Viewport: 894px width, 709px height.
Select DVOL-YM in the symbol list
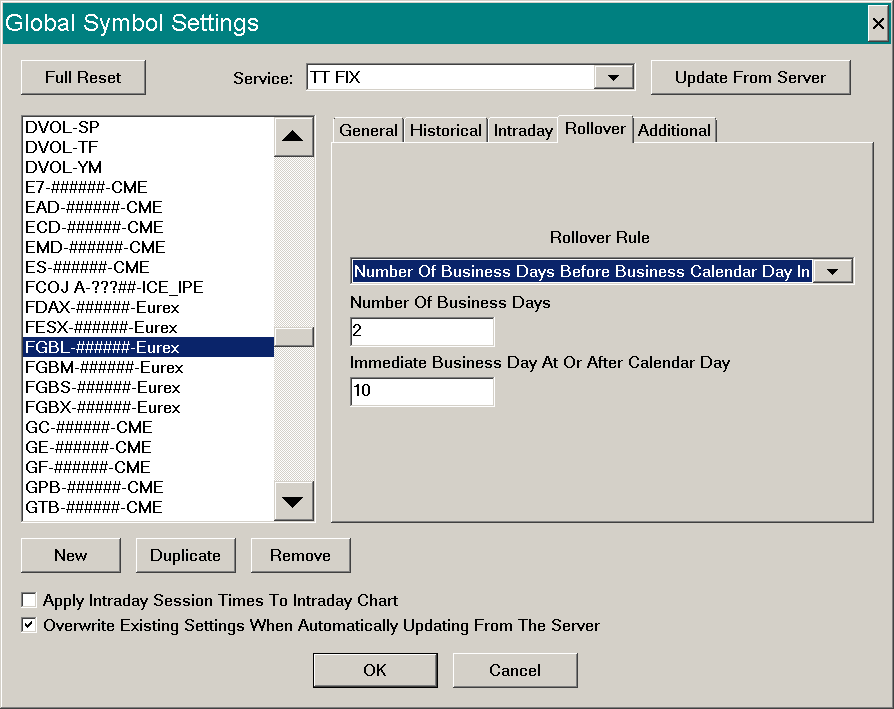[148, 167]
